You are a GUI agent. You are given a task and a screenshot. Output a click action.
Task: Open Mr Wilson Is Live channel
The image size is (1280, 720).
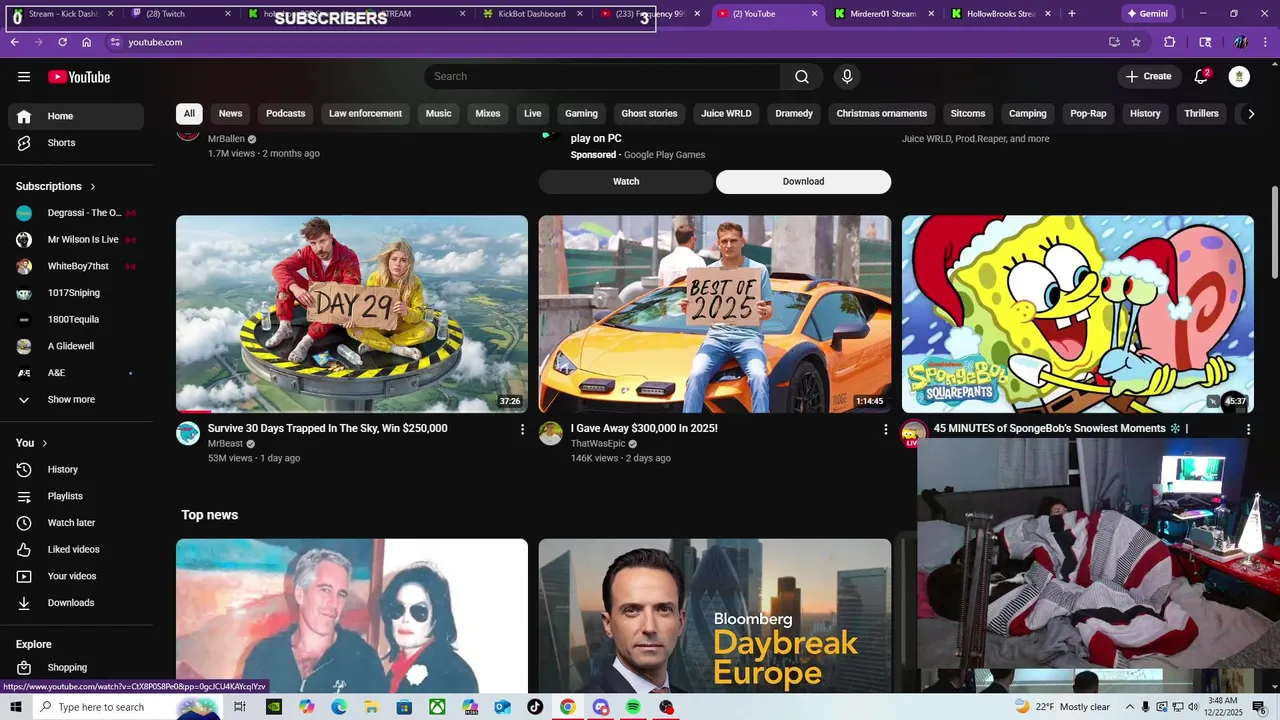pos(76,240)
